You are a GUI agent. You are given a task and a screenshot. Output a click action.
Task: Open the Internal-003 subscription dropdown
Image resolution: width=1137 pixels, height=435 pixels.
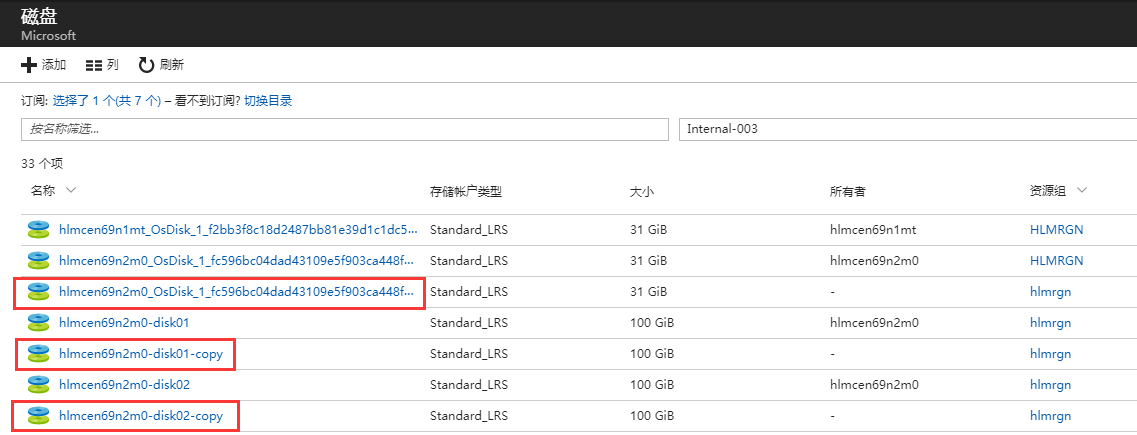pos(905,130)
